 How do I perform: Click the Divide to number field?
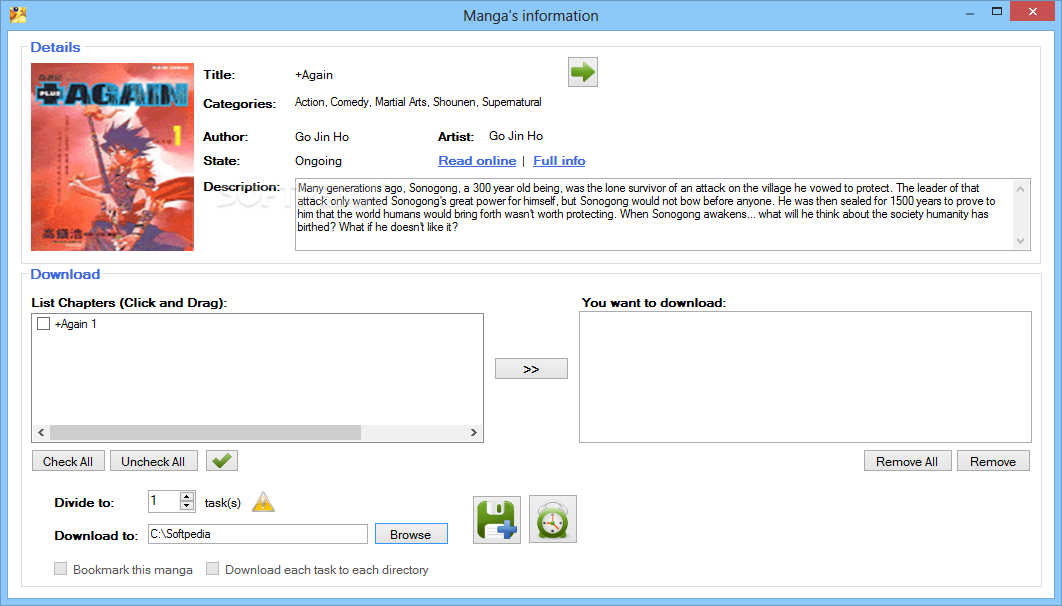coord(165,501)
